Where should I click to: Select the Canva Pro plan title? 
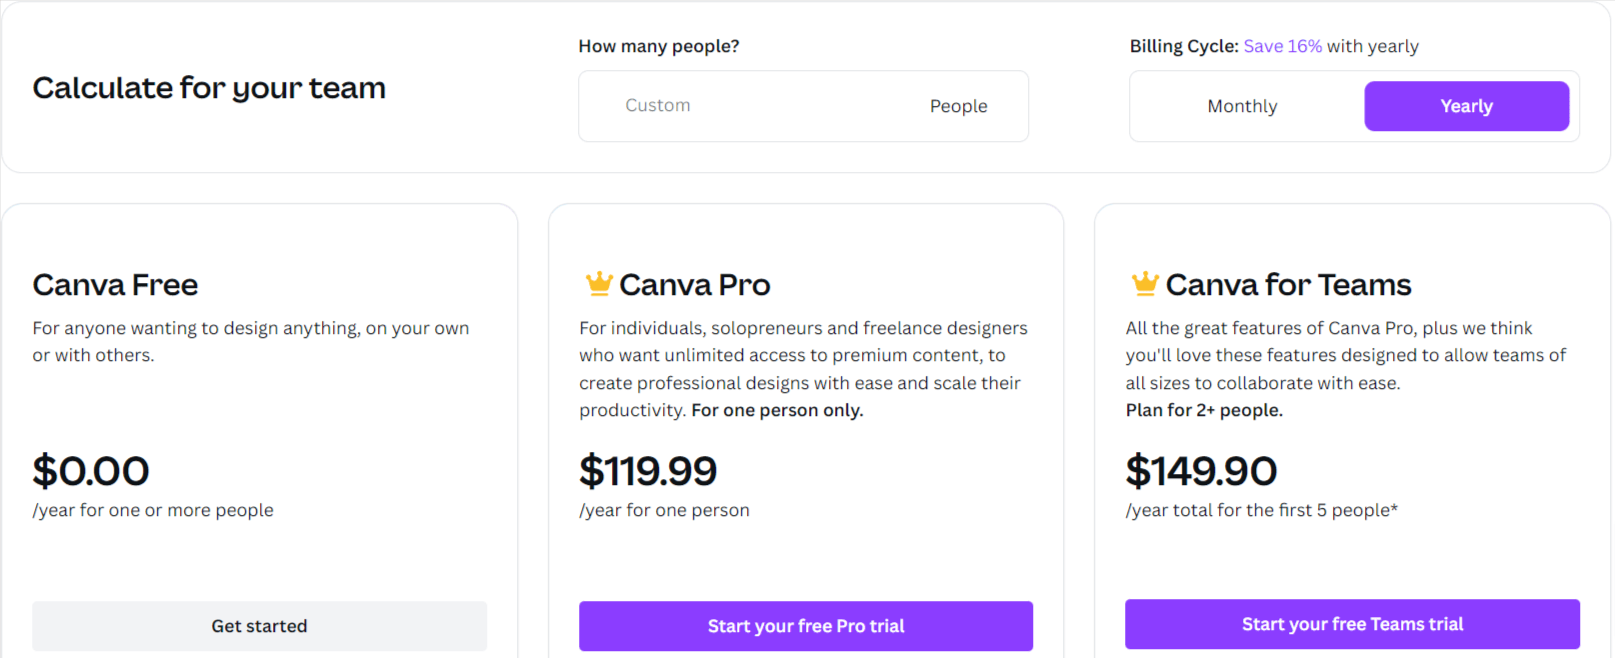pyautogui.click(x=694, y=285)
